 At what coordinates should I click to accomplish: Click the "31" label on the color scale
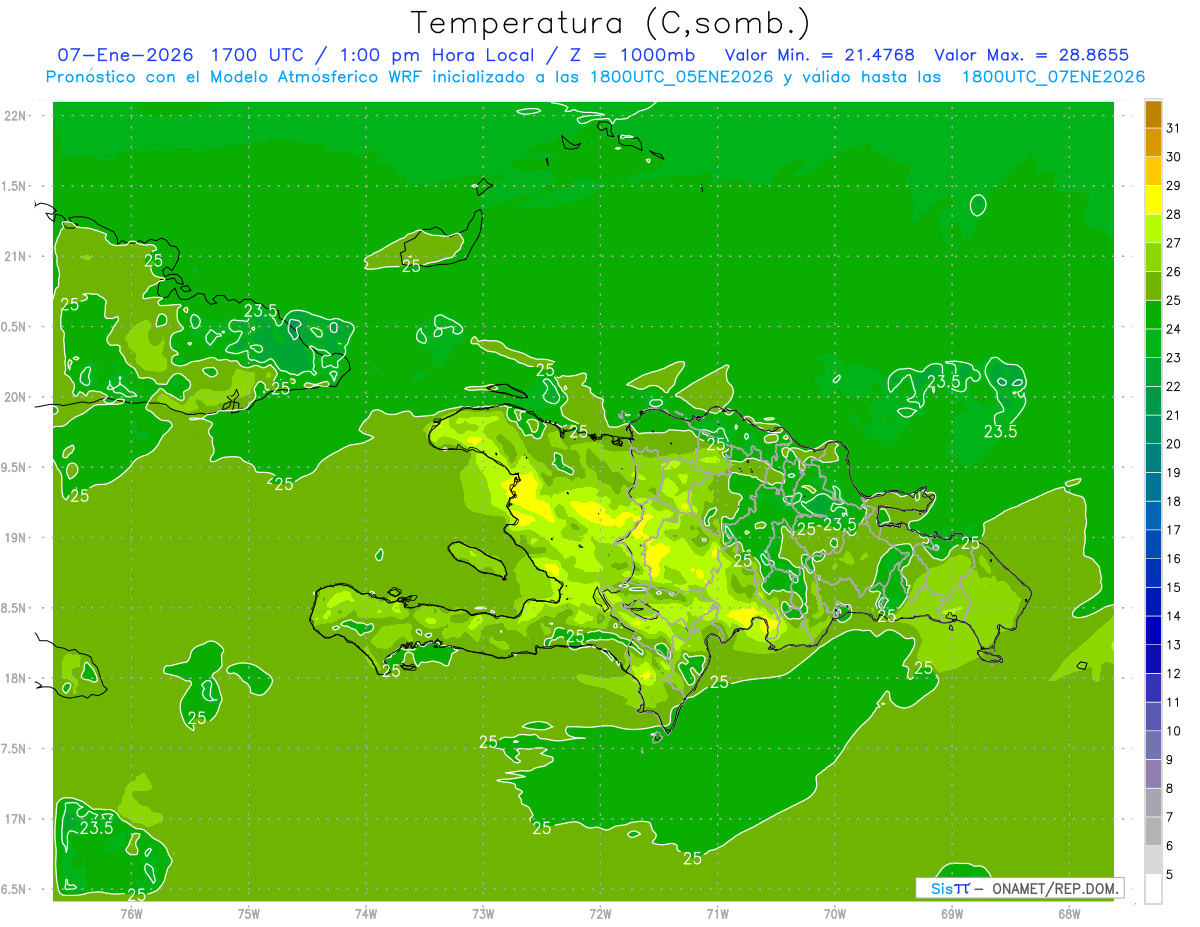(x=1173, y=128)
